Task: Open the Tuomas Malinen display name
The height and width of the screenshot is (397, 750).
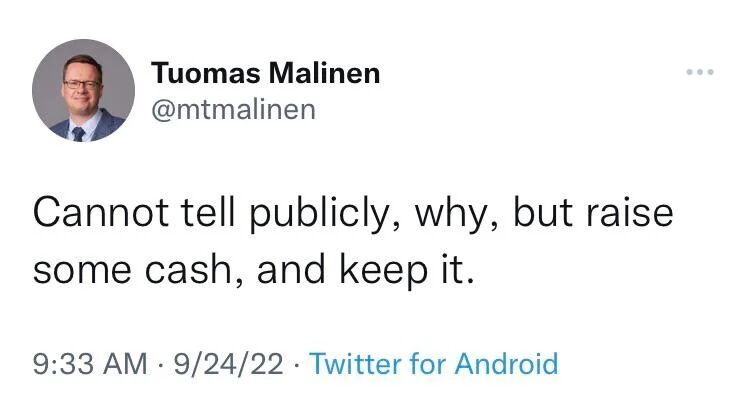Action: pyautogui.click(x=266, y=74)
